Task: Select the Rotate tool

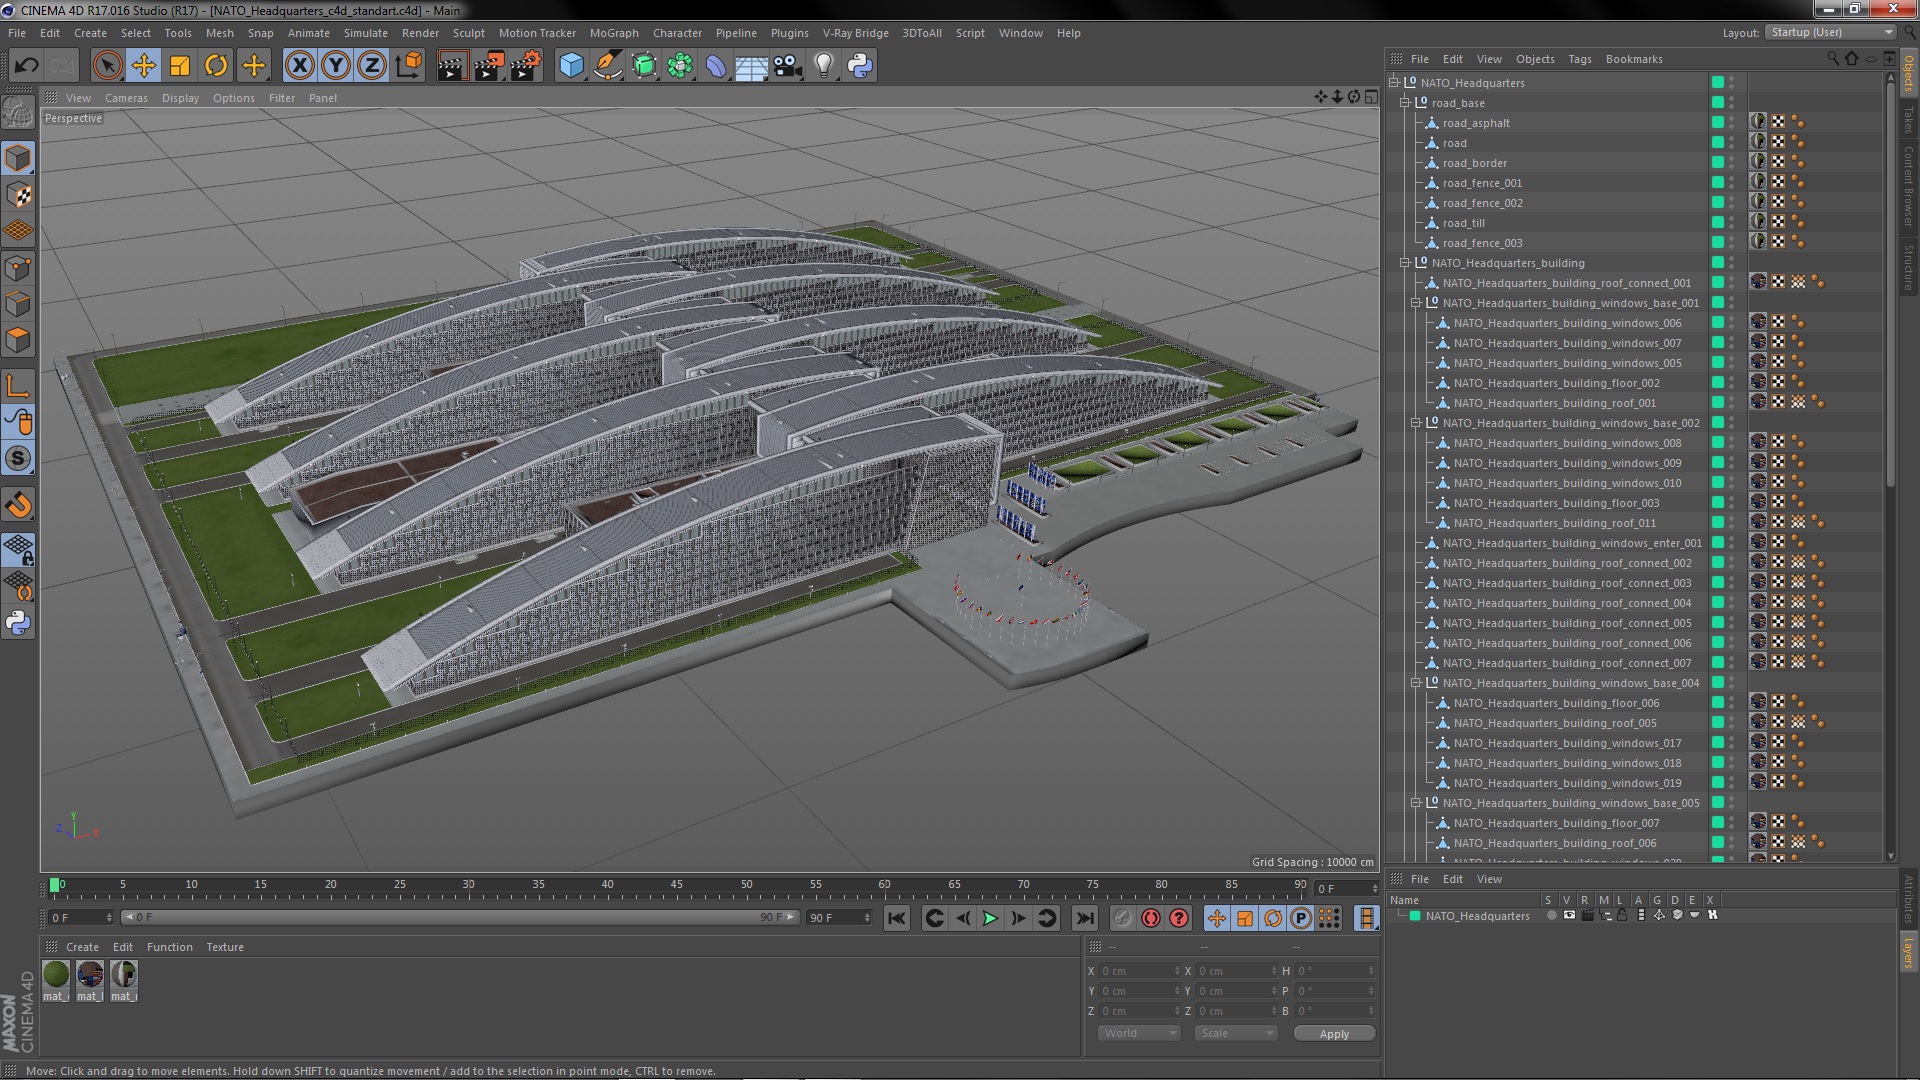Action: tap(216, 66)
